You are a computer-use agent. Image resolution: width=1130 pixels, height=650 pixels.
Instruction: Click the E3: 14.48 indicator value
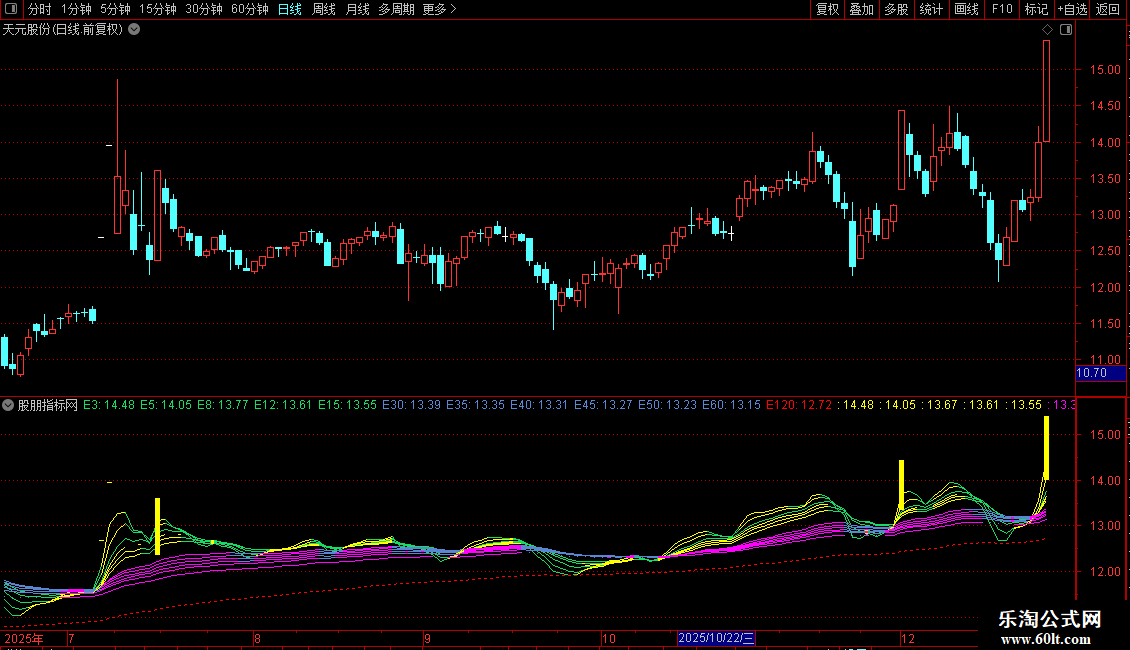[109, 405]
